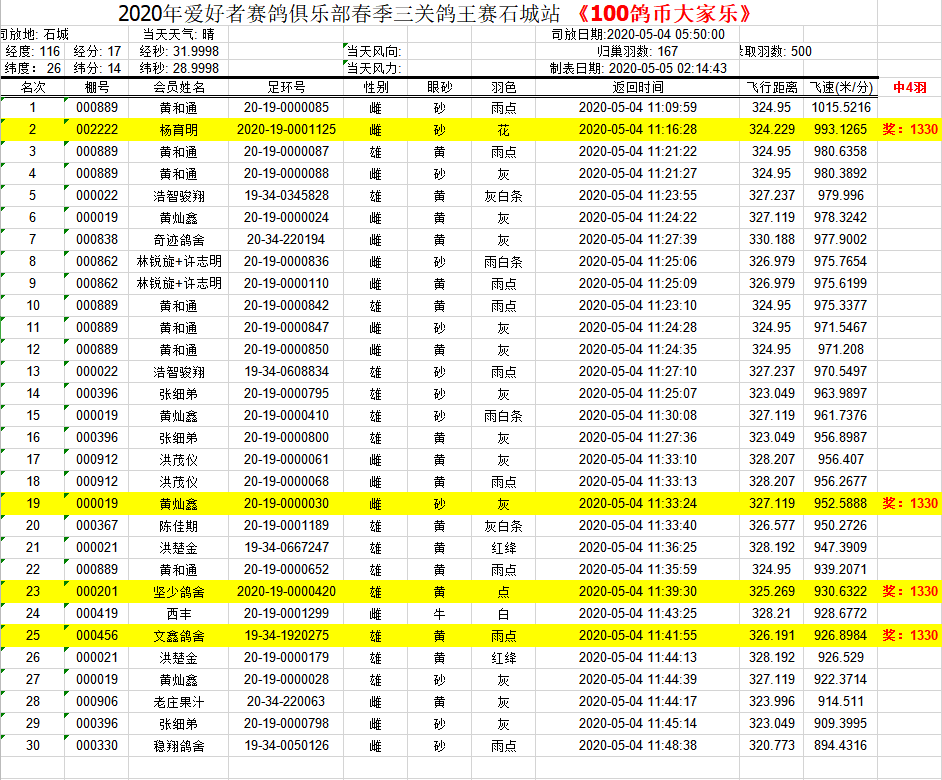
Task: Click prize label for rank 23
Action: 910,591
